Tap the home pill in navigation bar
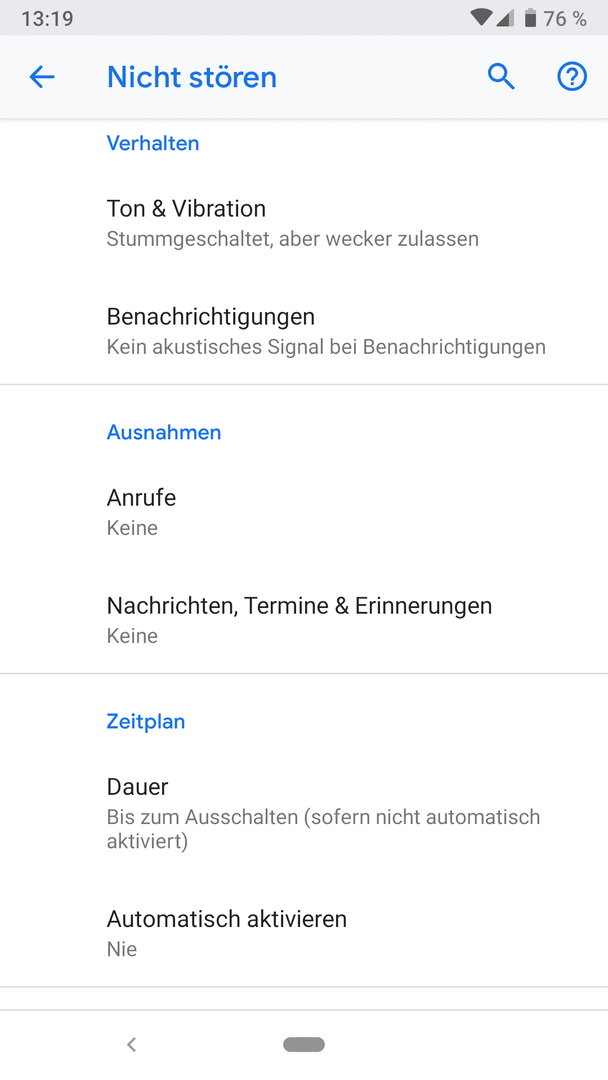Viewport: 608px width, 1080px height. (304, 1044)
